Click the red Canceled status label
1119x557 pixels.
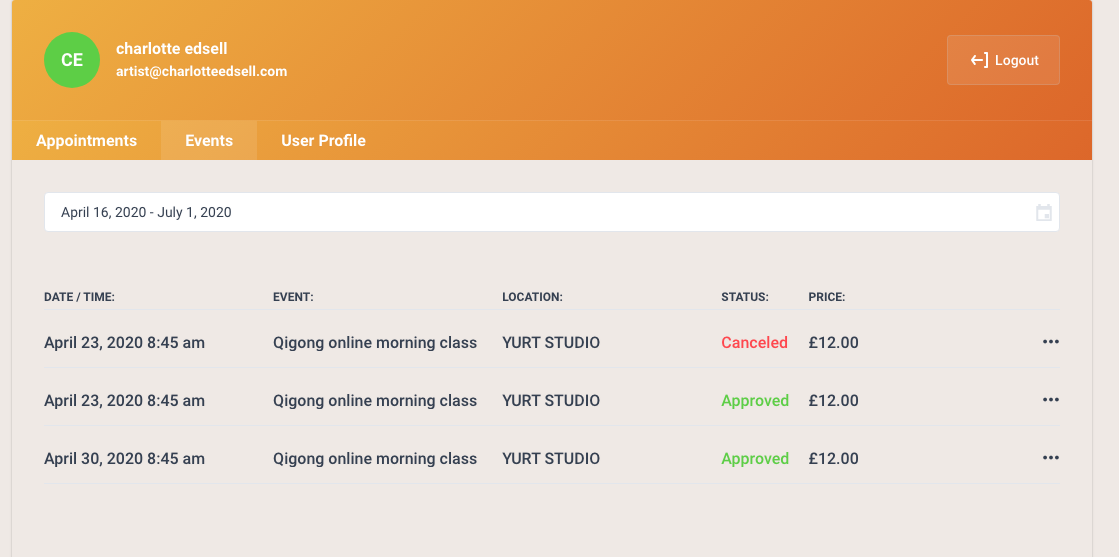coord(754,343)
